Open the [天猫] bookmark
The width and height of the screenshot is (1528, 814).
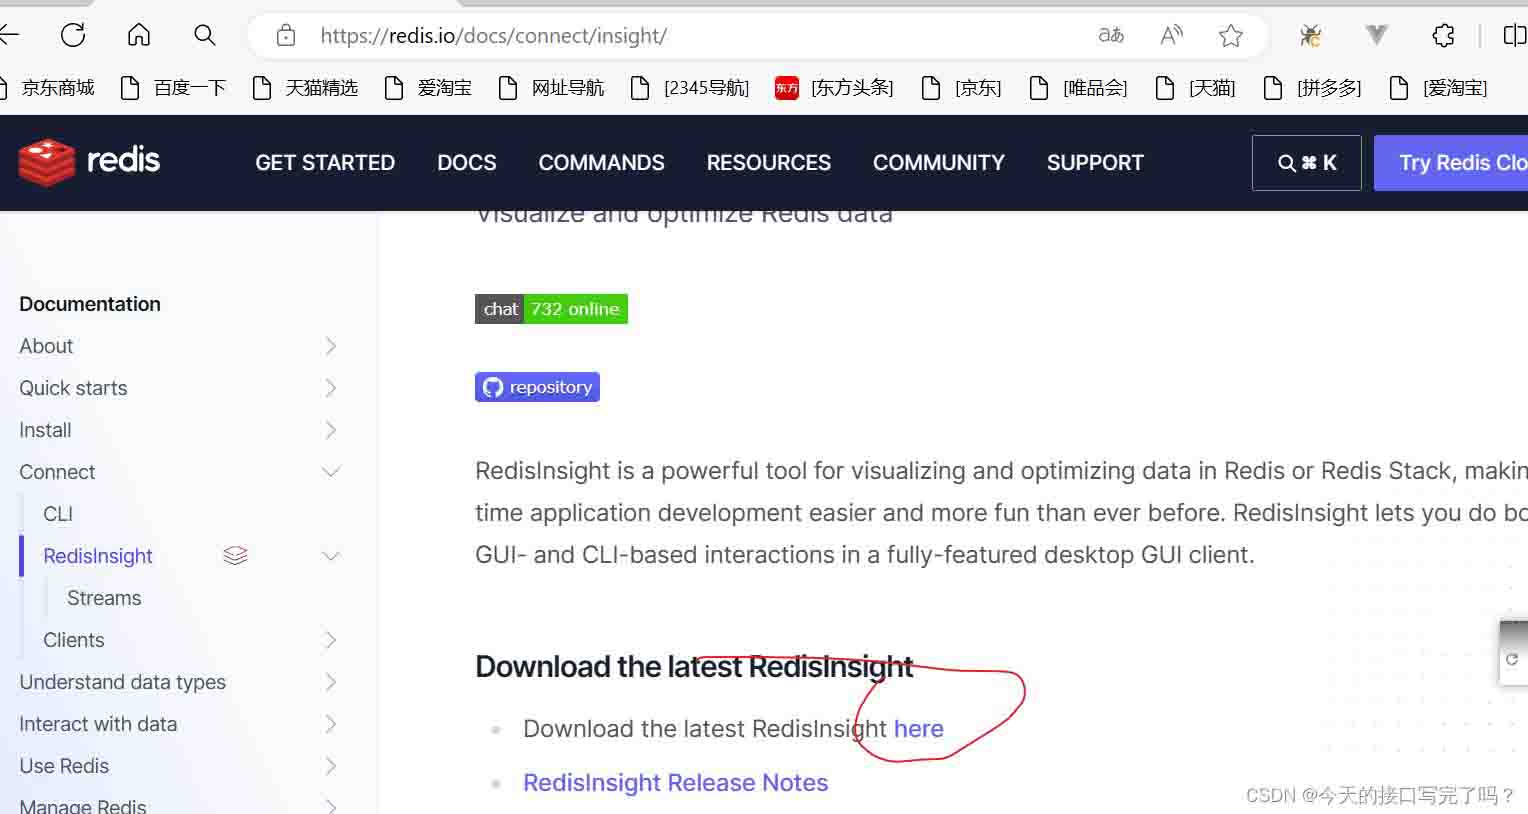click(1195, 88)
